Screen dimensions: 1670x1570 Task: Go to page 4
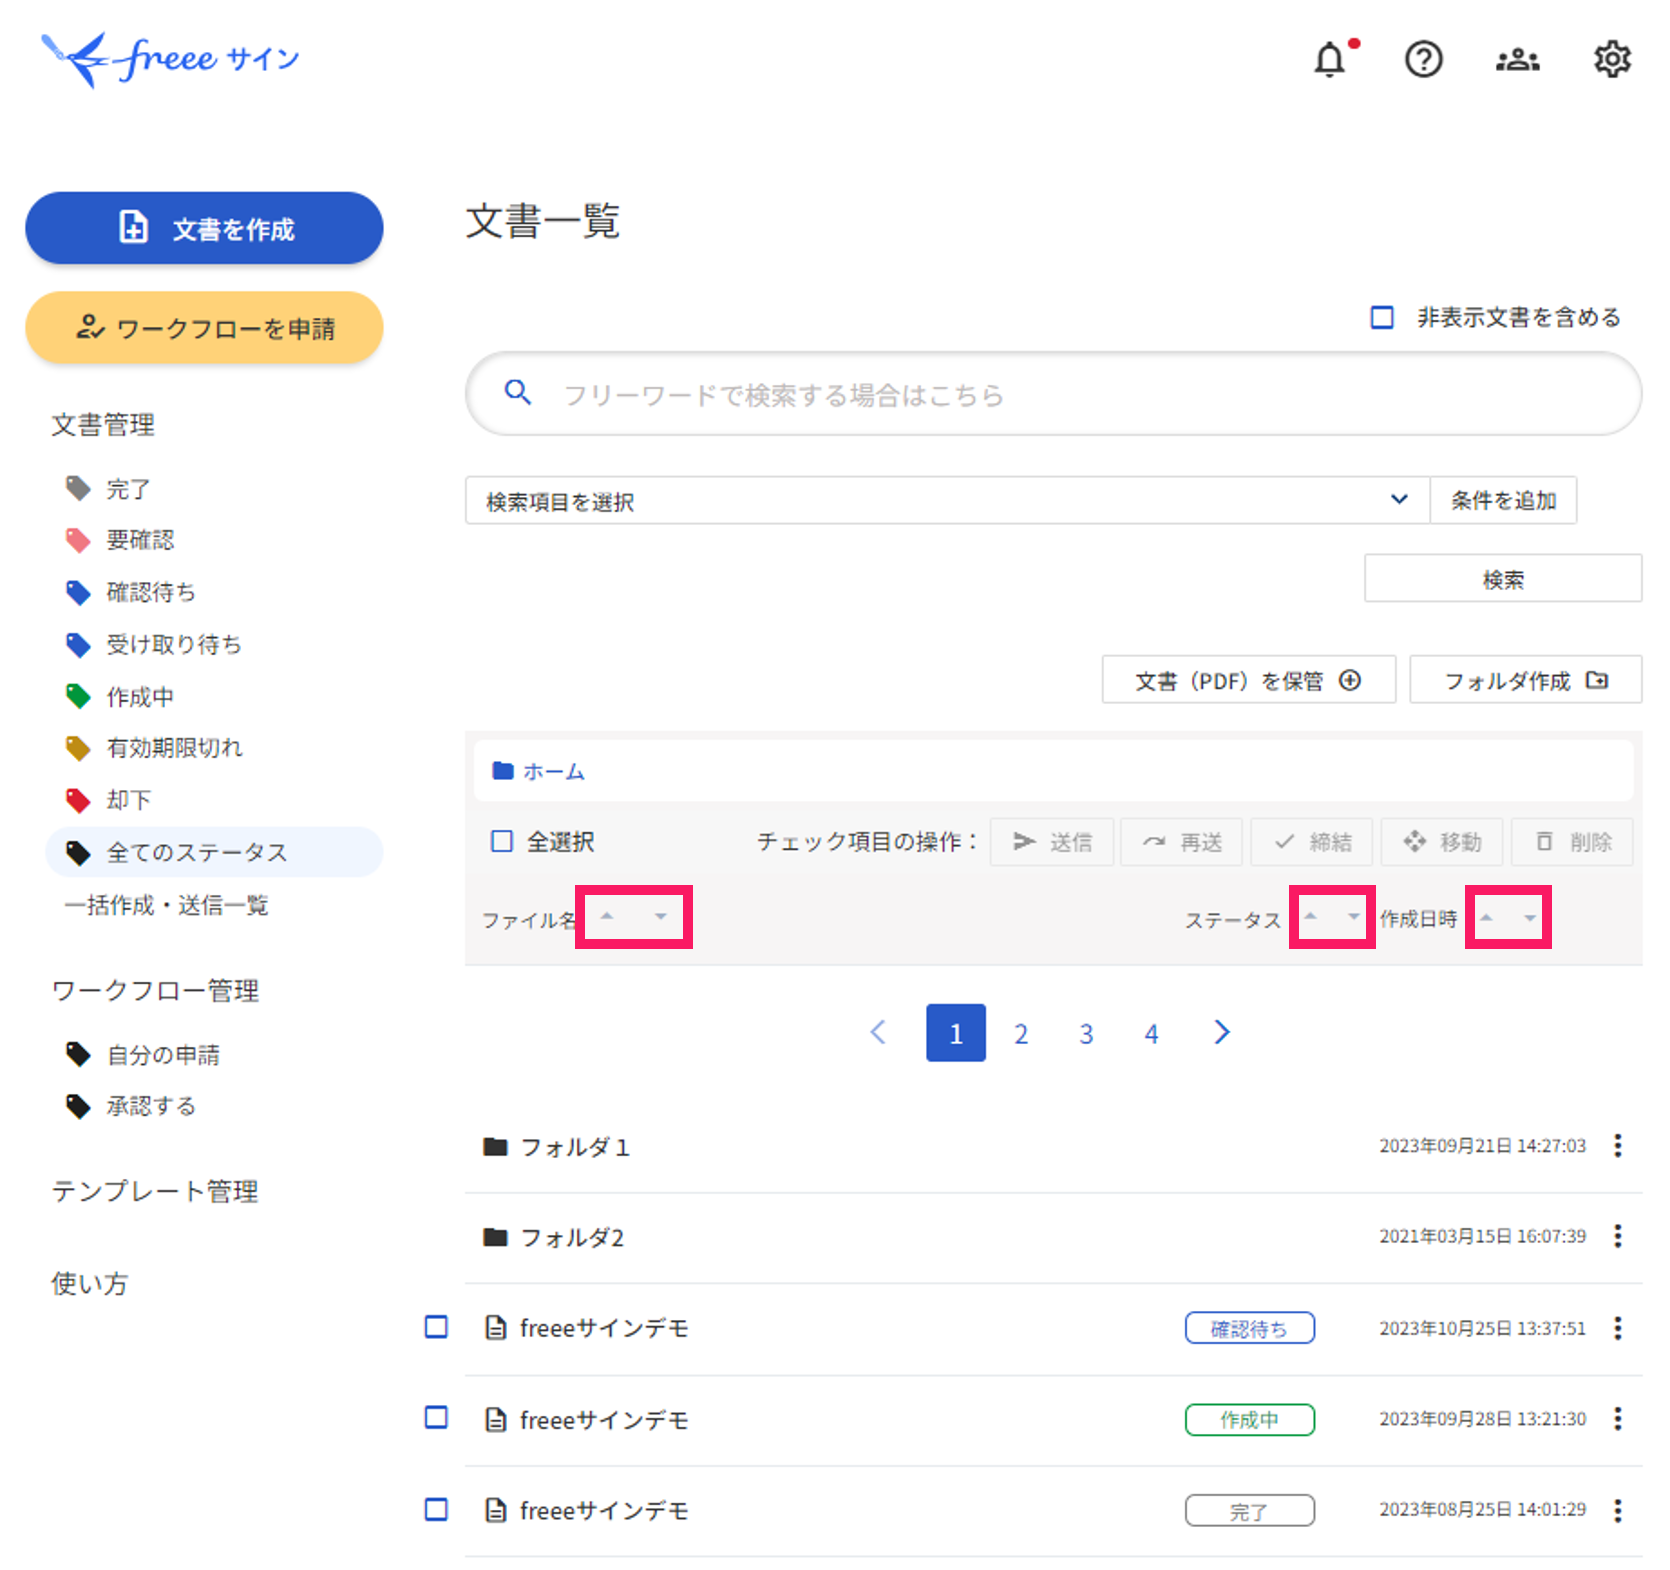point(1151,1033)
